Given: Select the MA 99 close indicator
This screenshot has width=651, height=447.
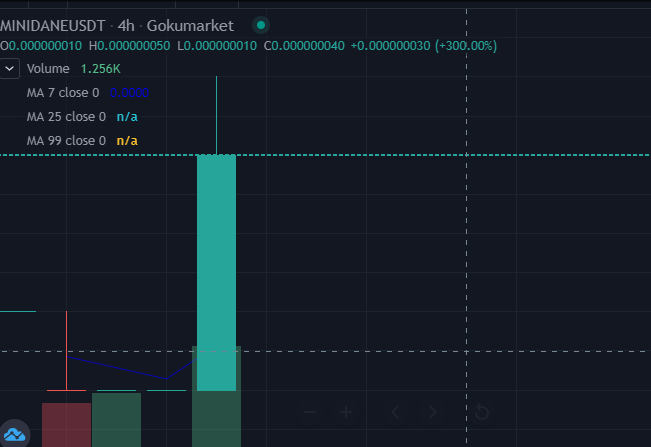Looking at the screenshot, I should pos(66,141).
